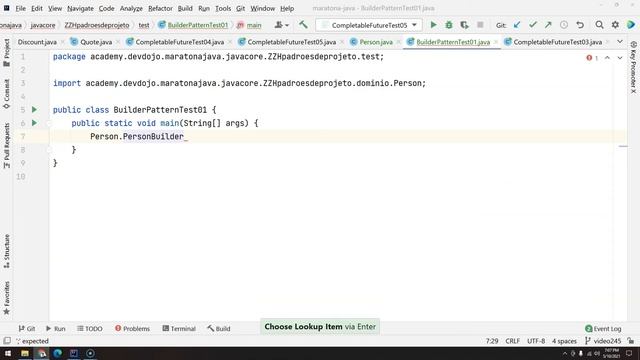Git push arrow icon
The image size is (640, 360).
click(548, 25)
